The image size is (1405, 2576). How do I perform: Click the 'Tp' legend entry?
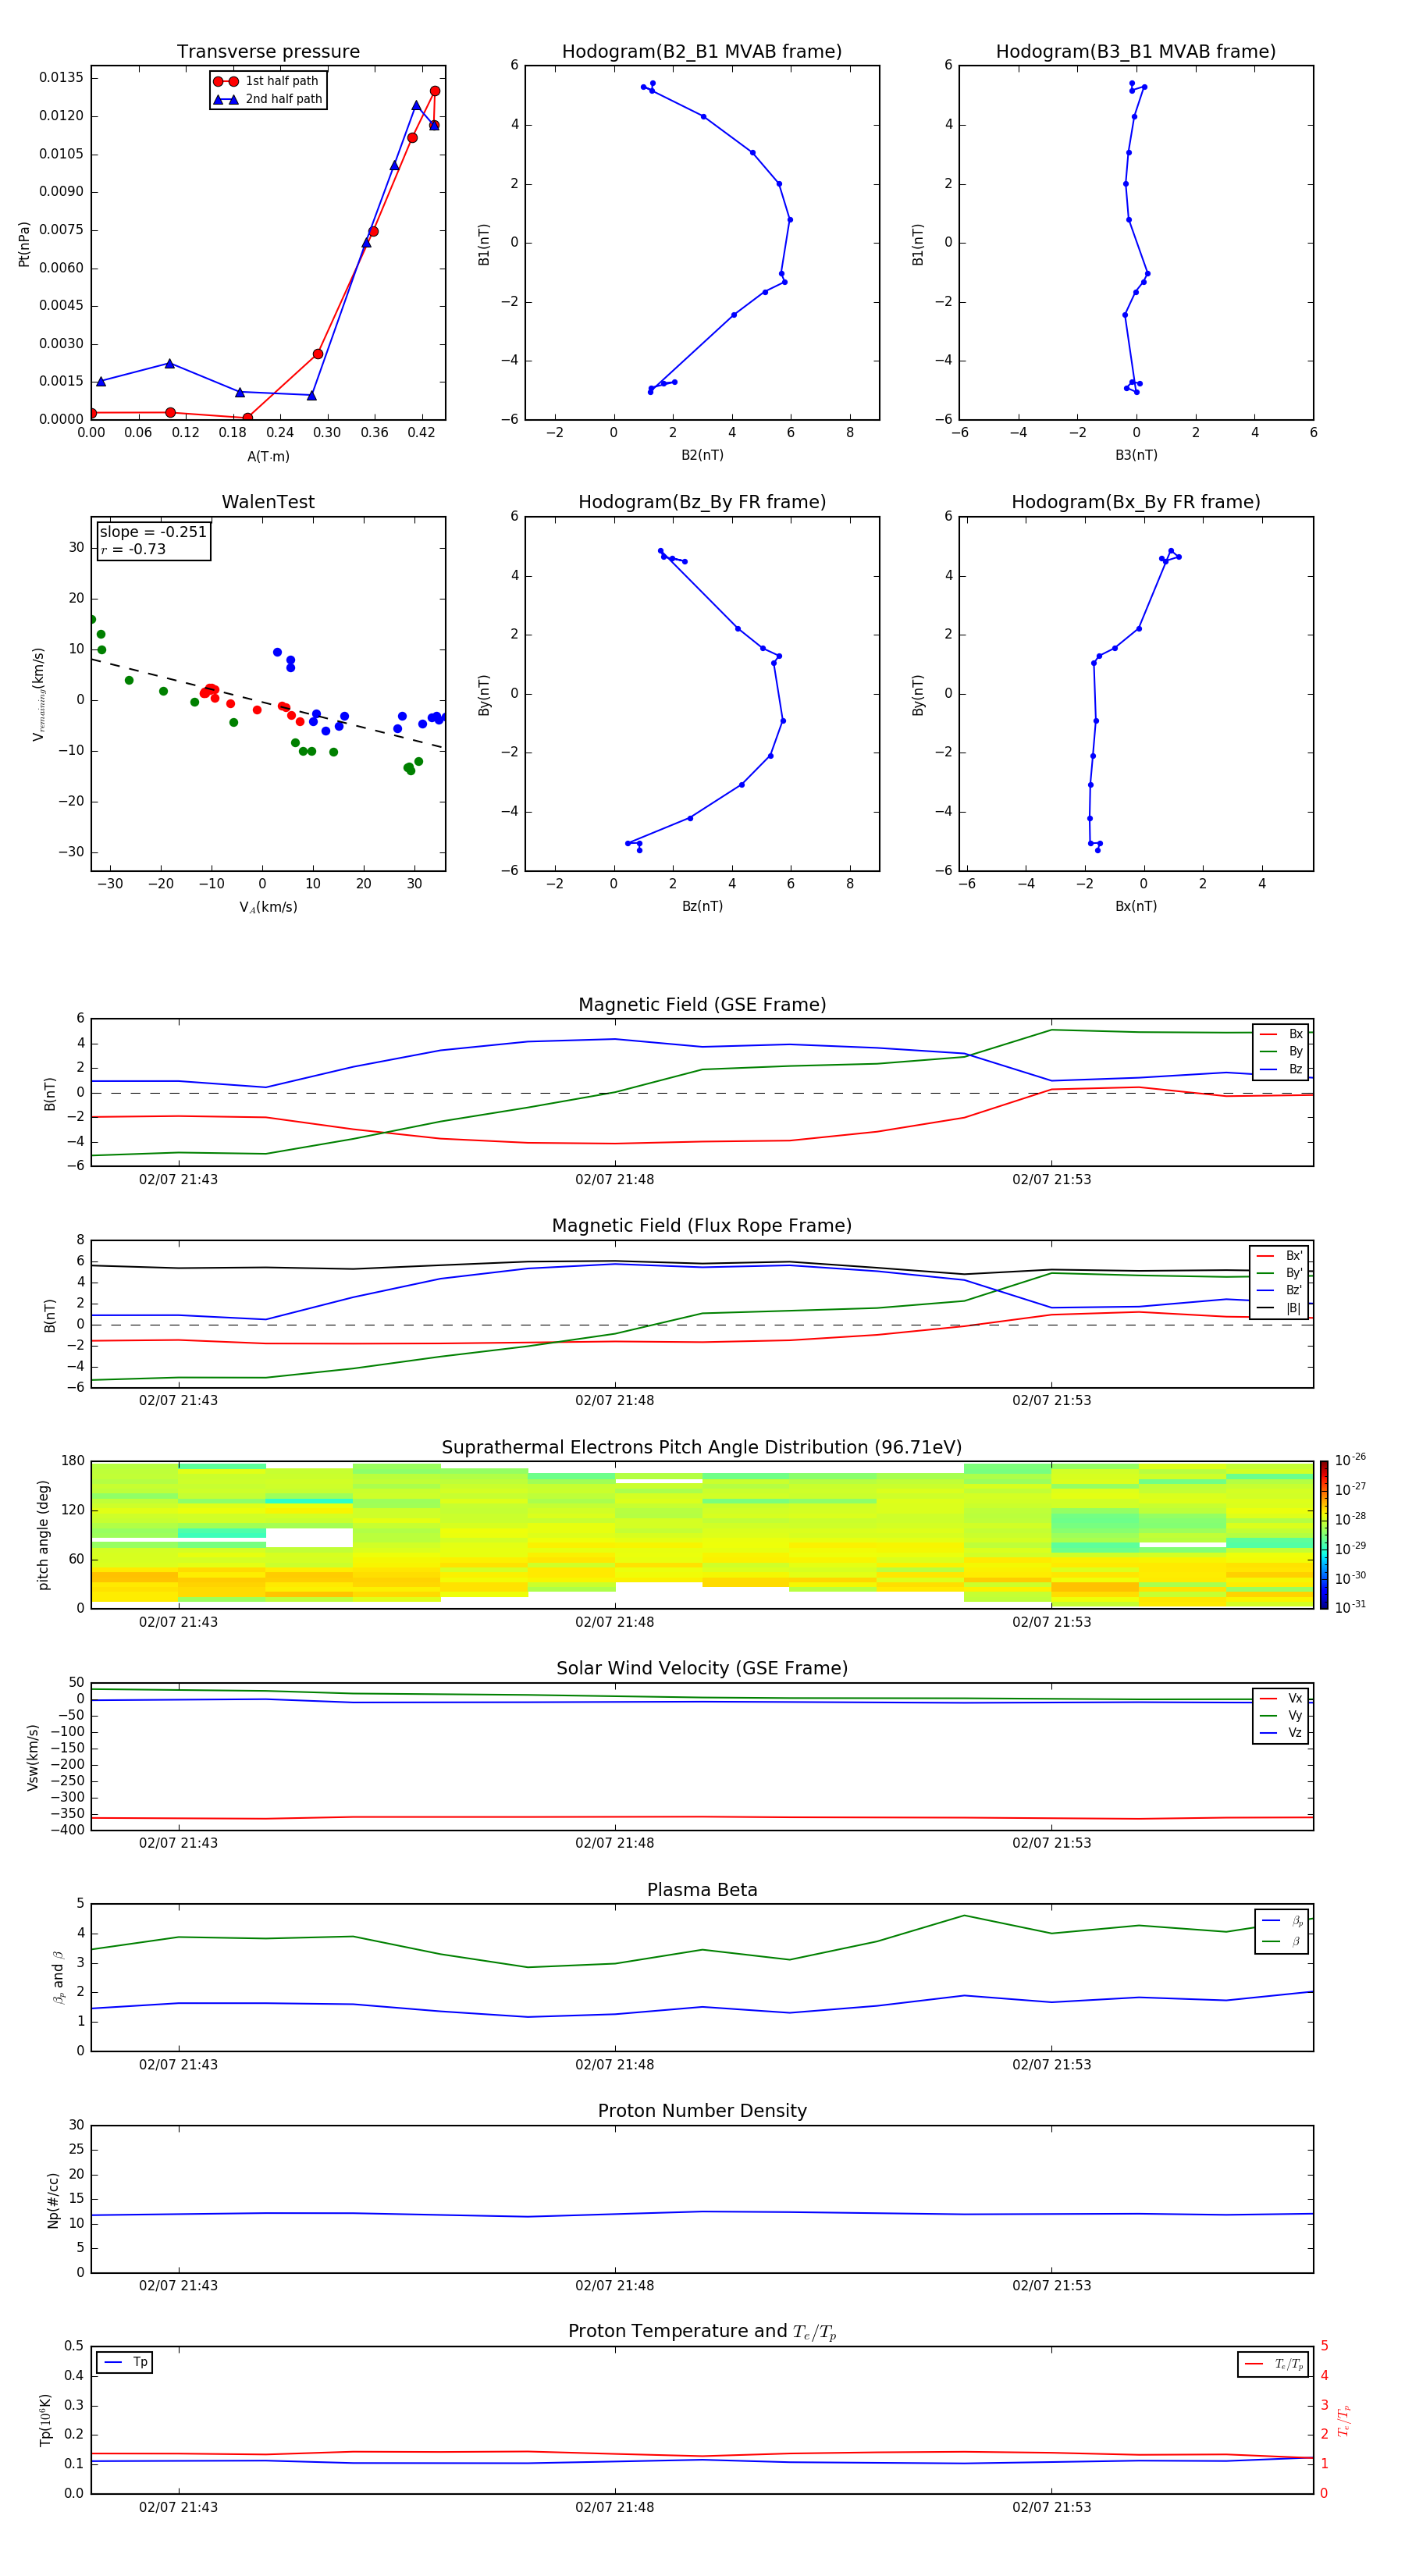point(125,2362)
